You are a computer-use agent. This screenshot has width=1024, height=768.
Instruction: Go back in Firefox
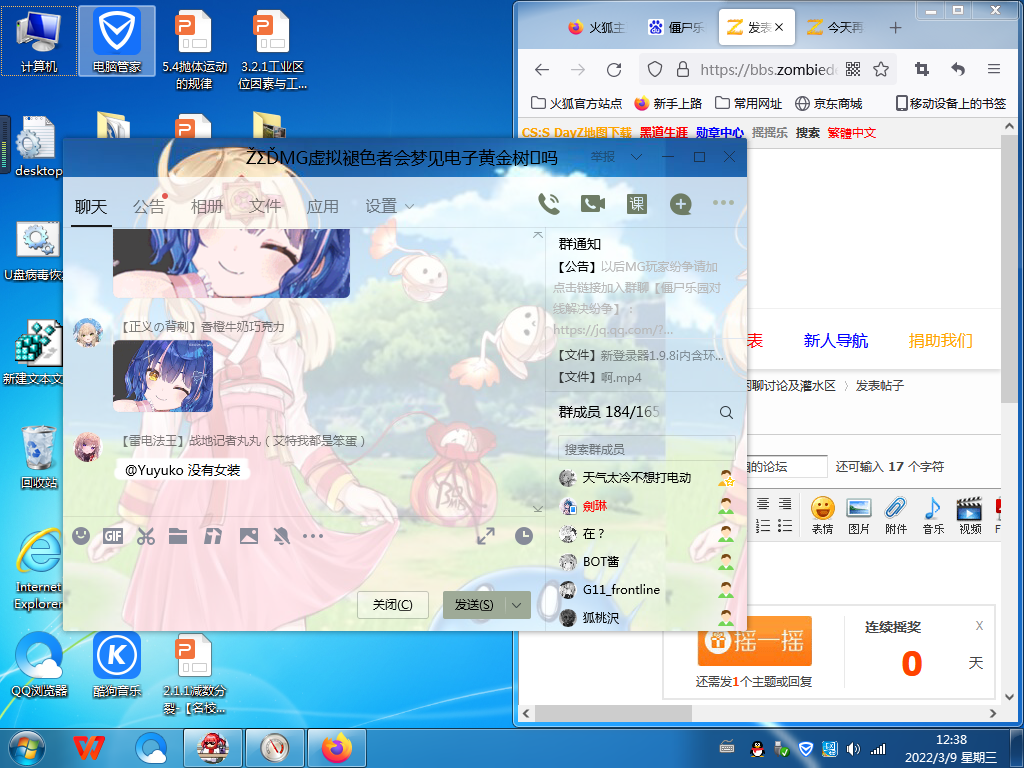(542, 69)
